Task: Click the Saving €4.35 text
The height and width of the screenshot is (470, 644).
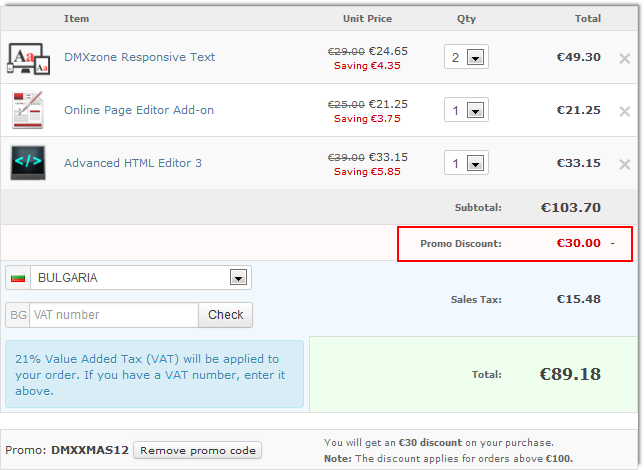Action: (x=367, y=66)
